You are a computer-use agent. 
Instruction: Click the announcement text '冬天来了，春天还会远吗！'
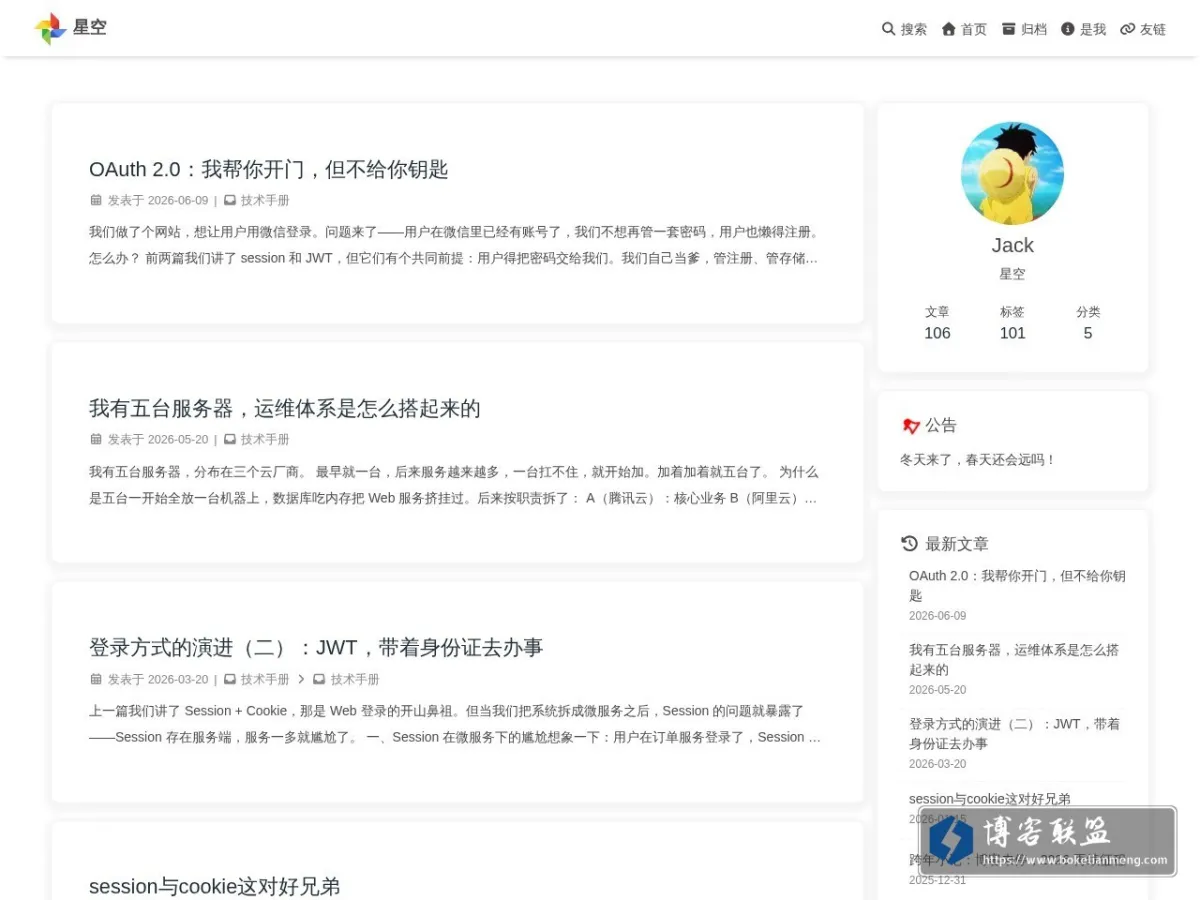click(978, 459)
